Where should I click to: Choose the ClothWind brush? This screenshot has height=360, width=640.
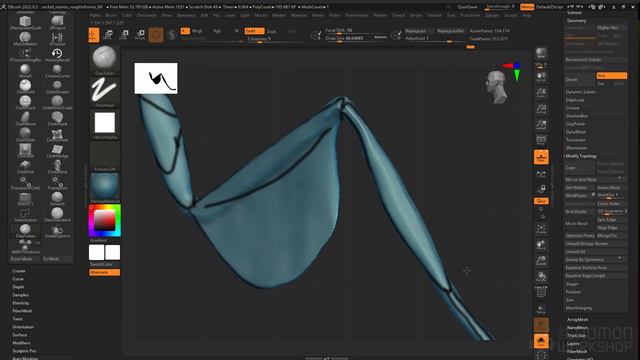(x=57, y=167)
